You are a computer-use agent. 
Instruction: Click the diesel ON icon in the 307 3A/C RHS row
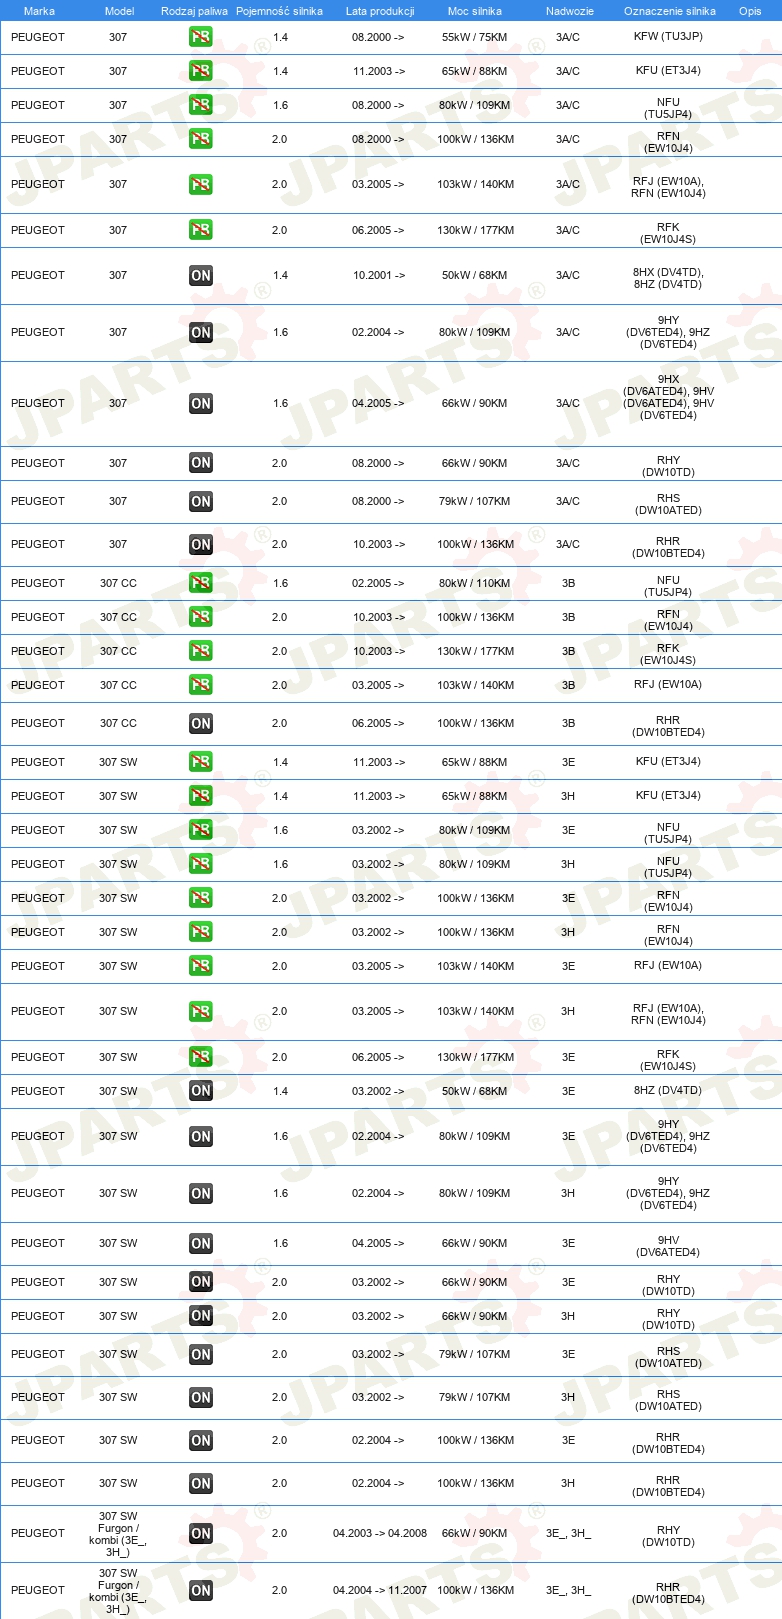(x=201, y=501)
